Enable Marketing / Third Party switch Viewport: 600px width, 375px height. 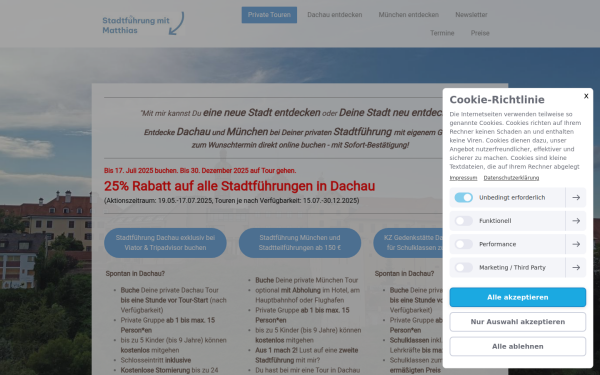[463, 267]
